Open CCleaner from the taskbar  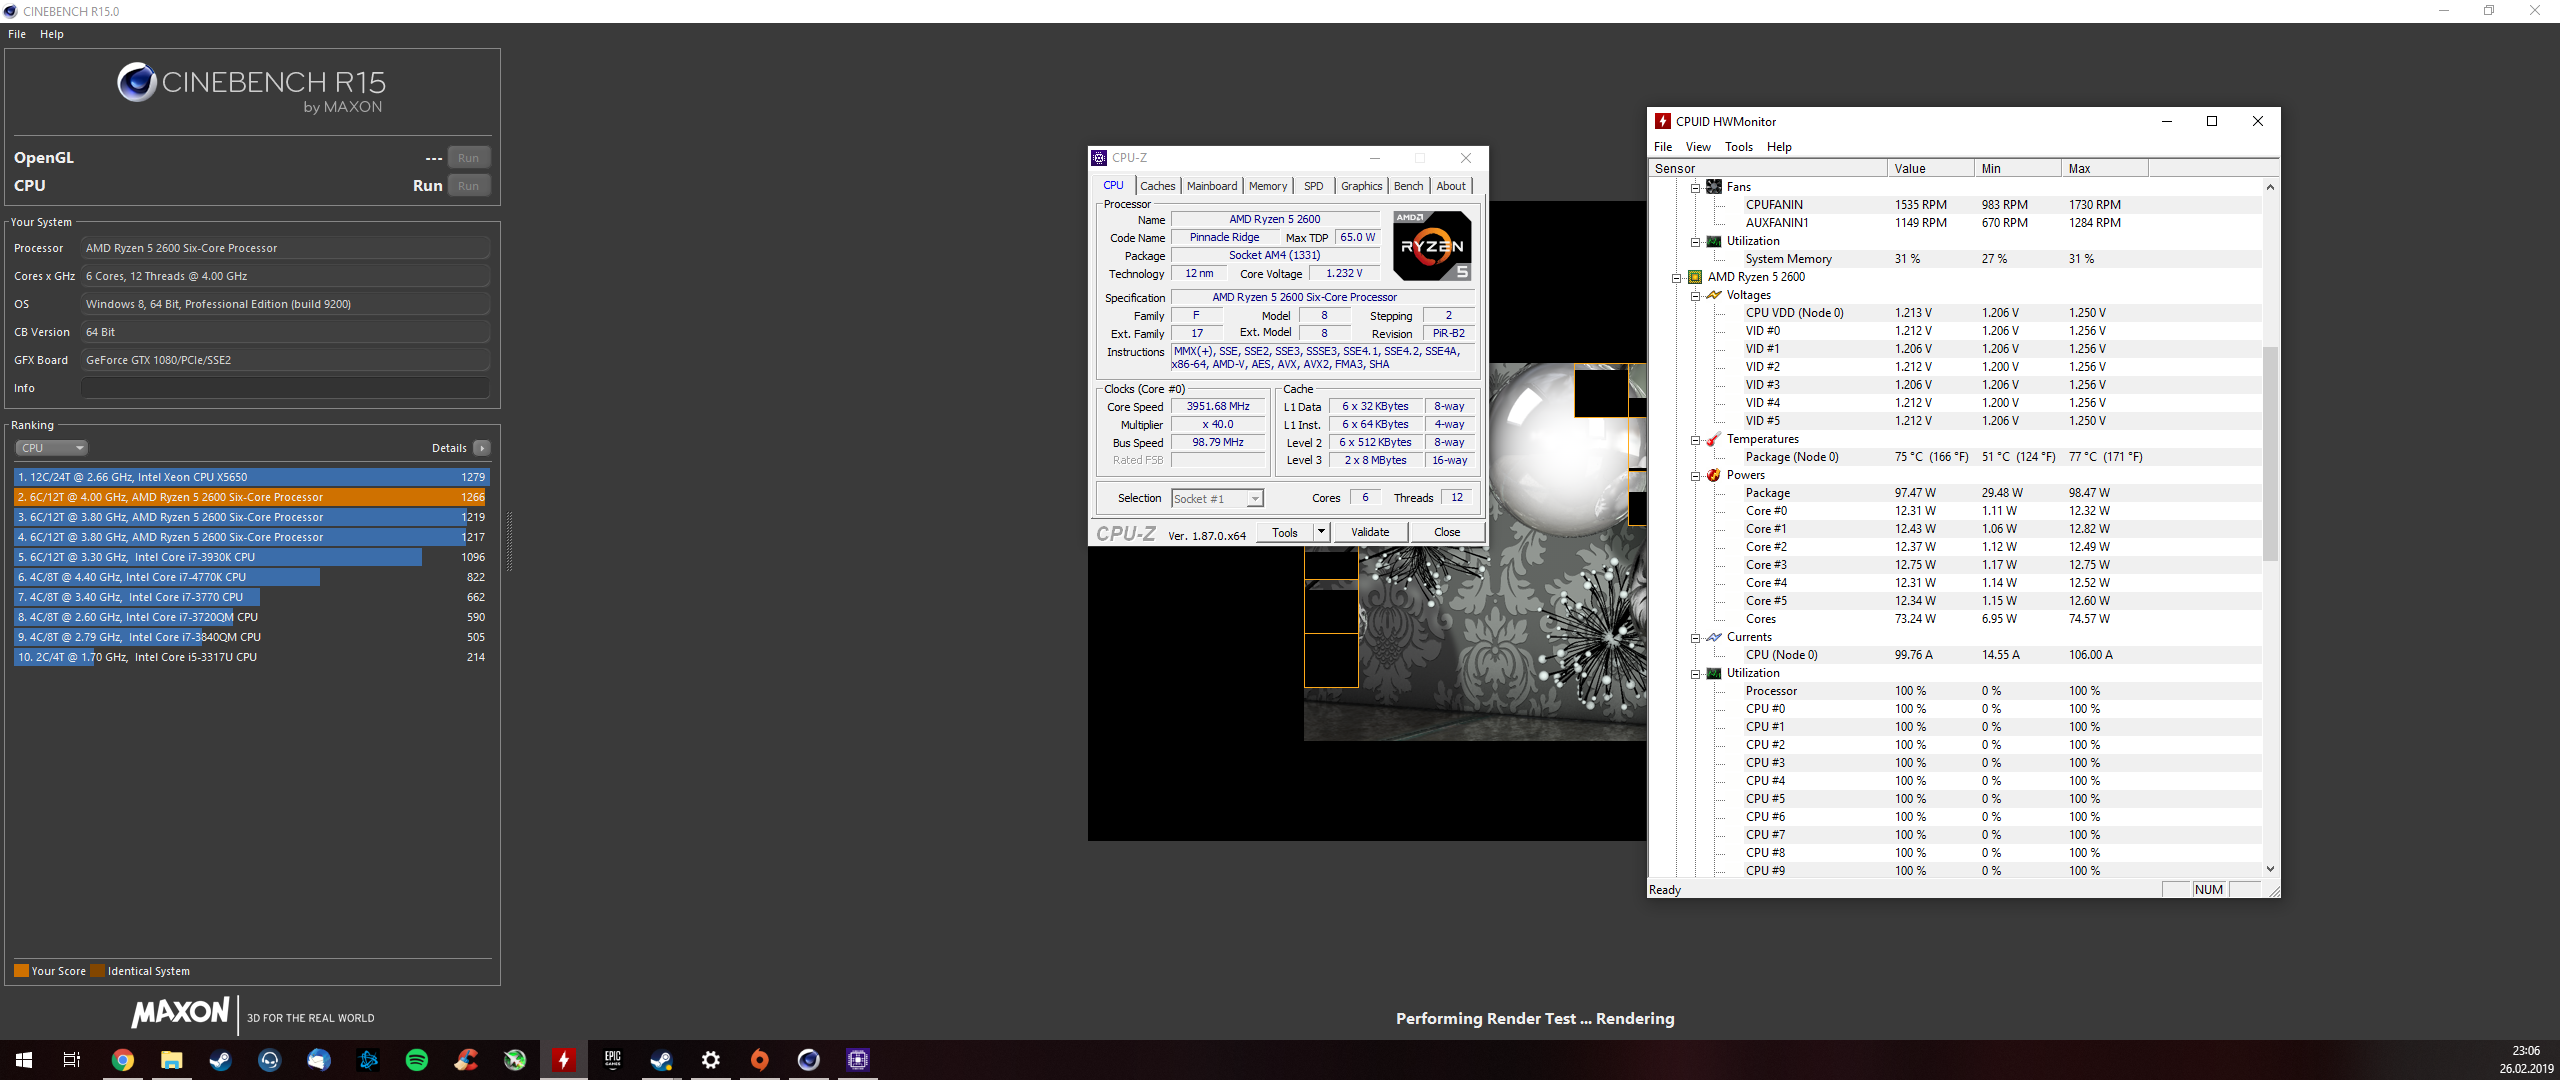(466, 1060)
